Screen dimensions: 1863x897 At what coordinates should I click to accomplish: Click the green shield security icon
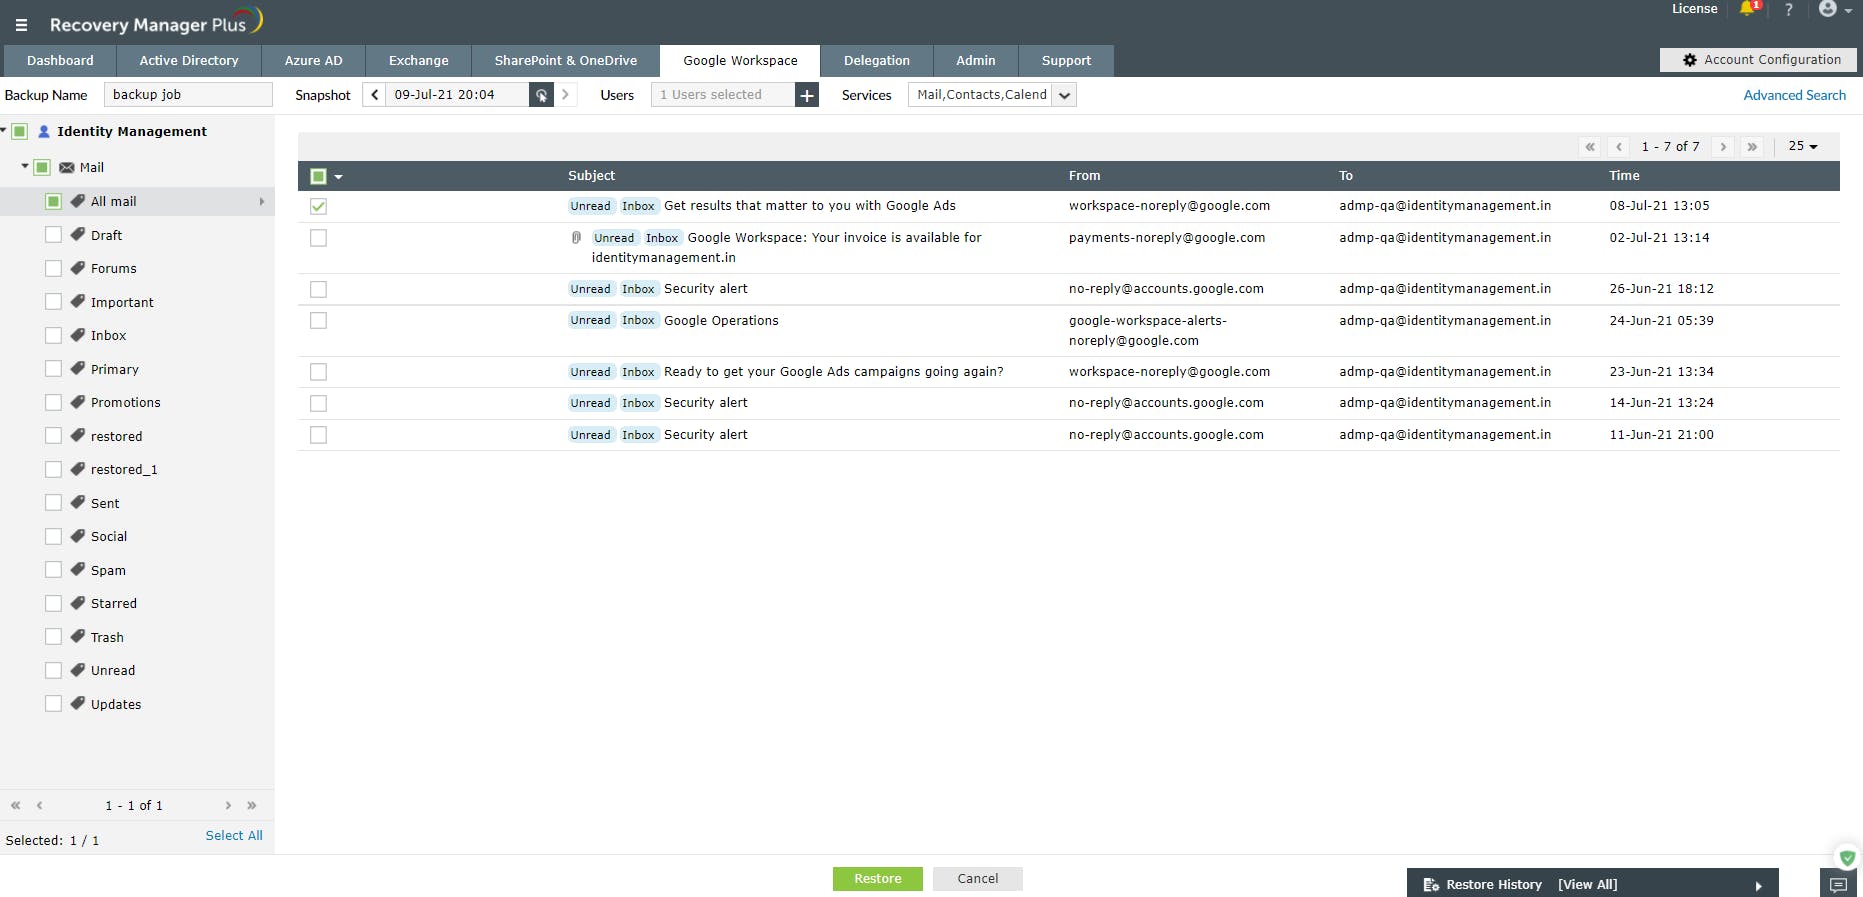point(1847,857)
